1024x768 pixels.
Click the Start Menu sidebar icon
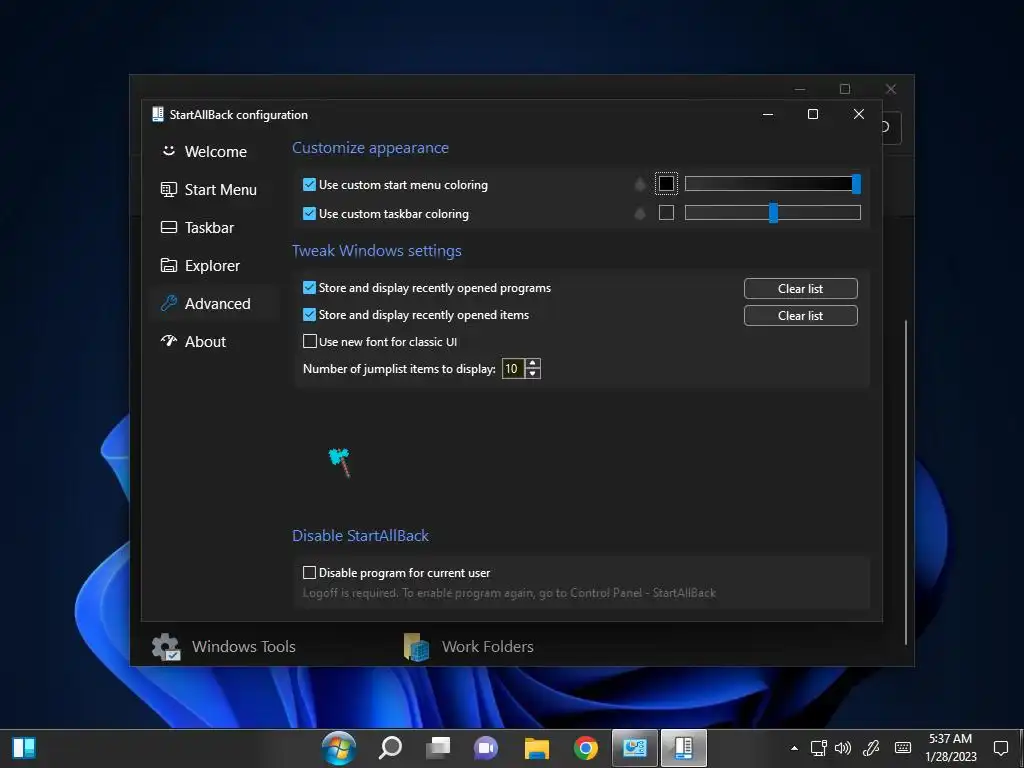point(168,189)
